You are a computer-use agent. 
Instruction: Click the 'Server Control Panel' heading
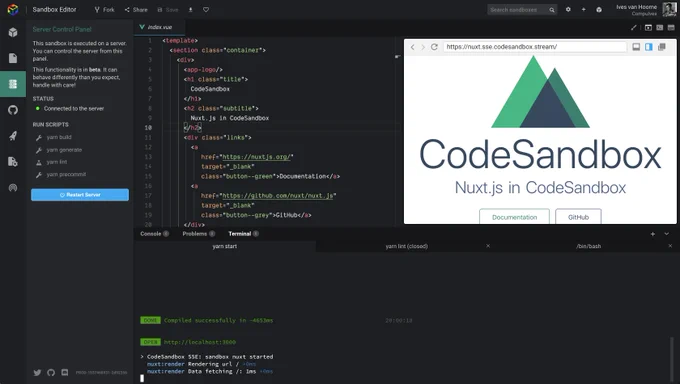tap(62, 30)
